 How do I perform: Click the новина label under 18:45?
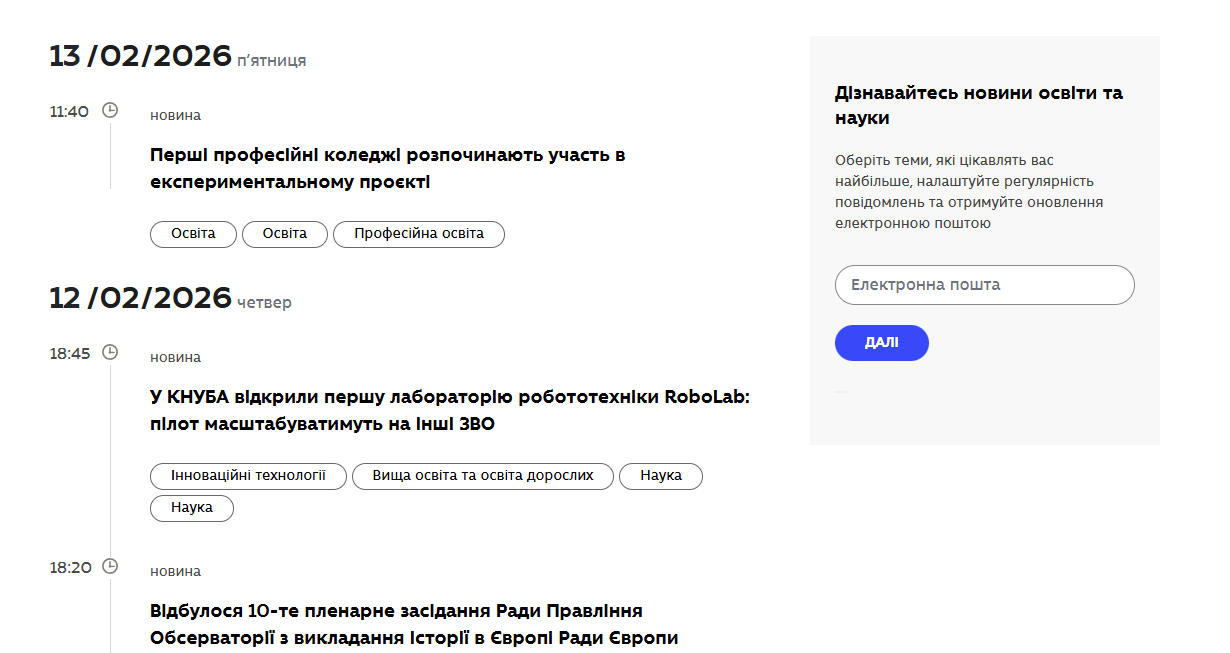[175, 357]
